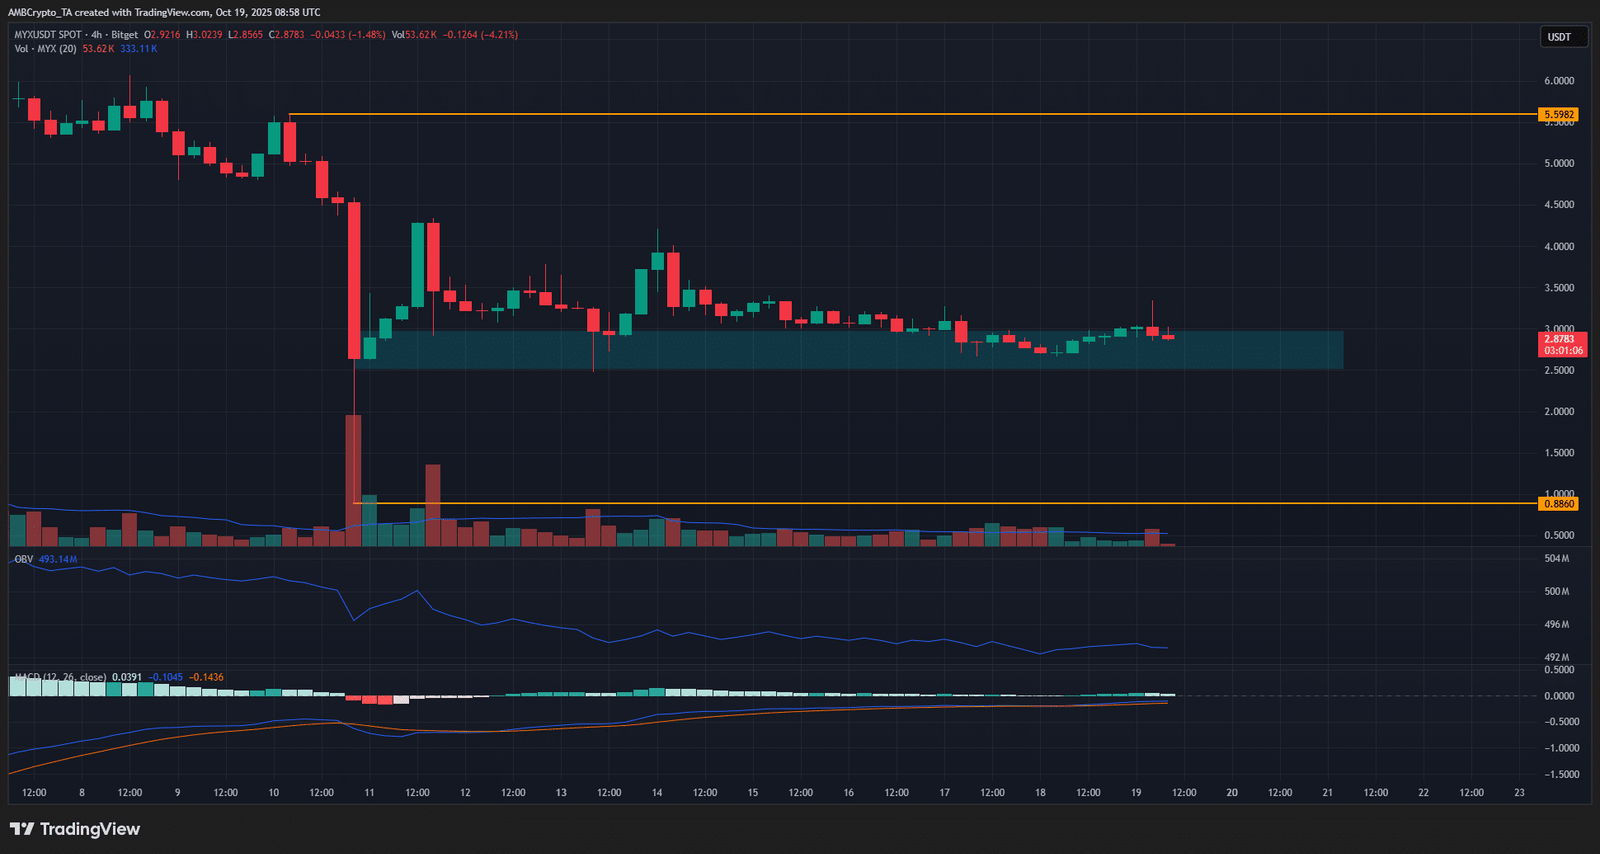Click the TradingView logo icon
Screen dimensions: 1600x854
pyautogui.click(x=22, y=829)
